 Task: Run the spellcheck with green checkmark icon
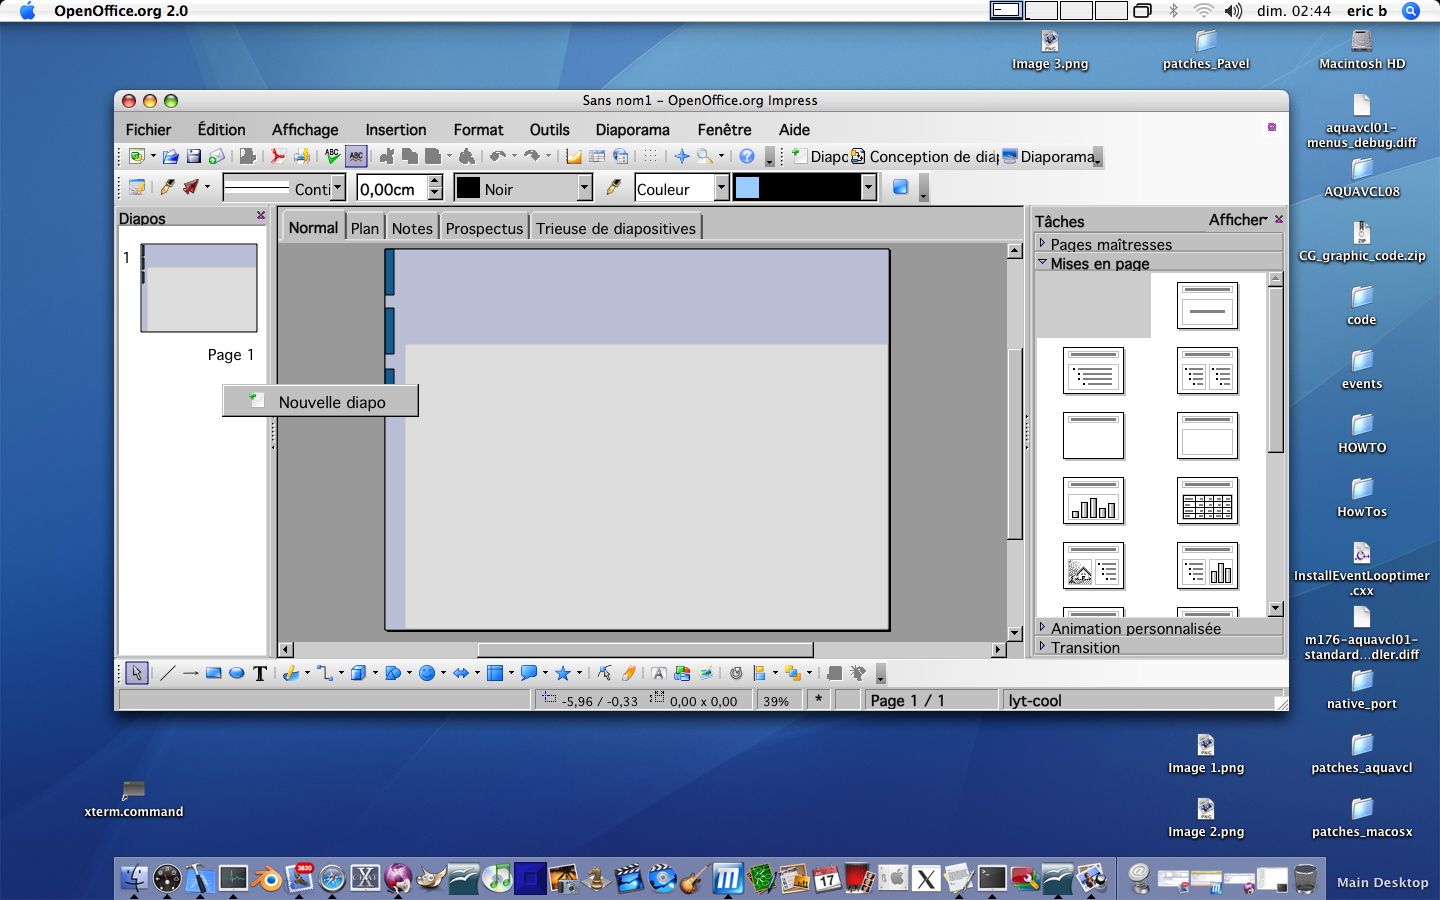coord(332,156)
